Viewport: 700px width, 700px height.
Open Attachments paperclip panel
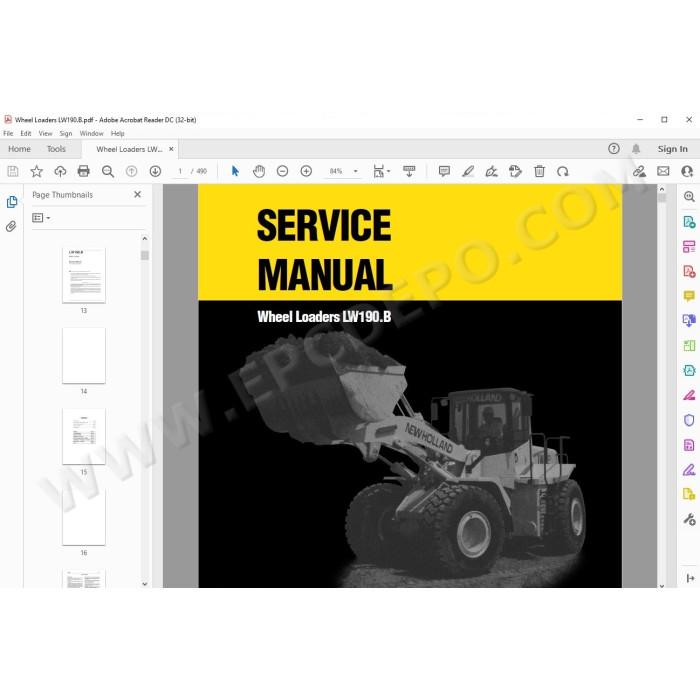point(11,226)
